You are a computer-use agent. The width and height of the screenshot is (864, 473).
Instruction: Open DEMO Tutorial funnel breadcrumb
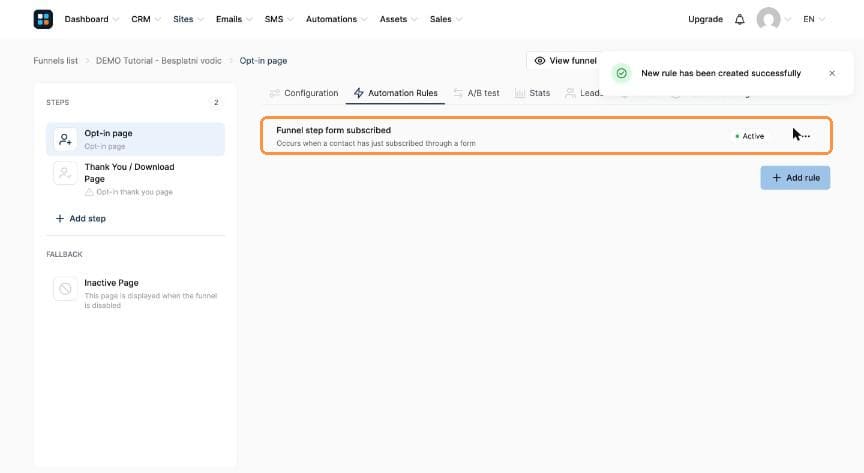click(x=159, y=61)
